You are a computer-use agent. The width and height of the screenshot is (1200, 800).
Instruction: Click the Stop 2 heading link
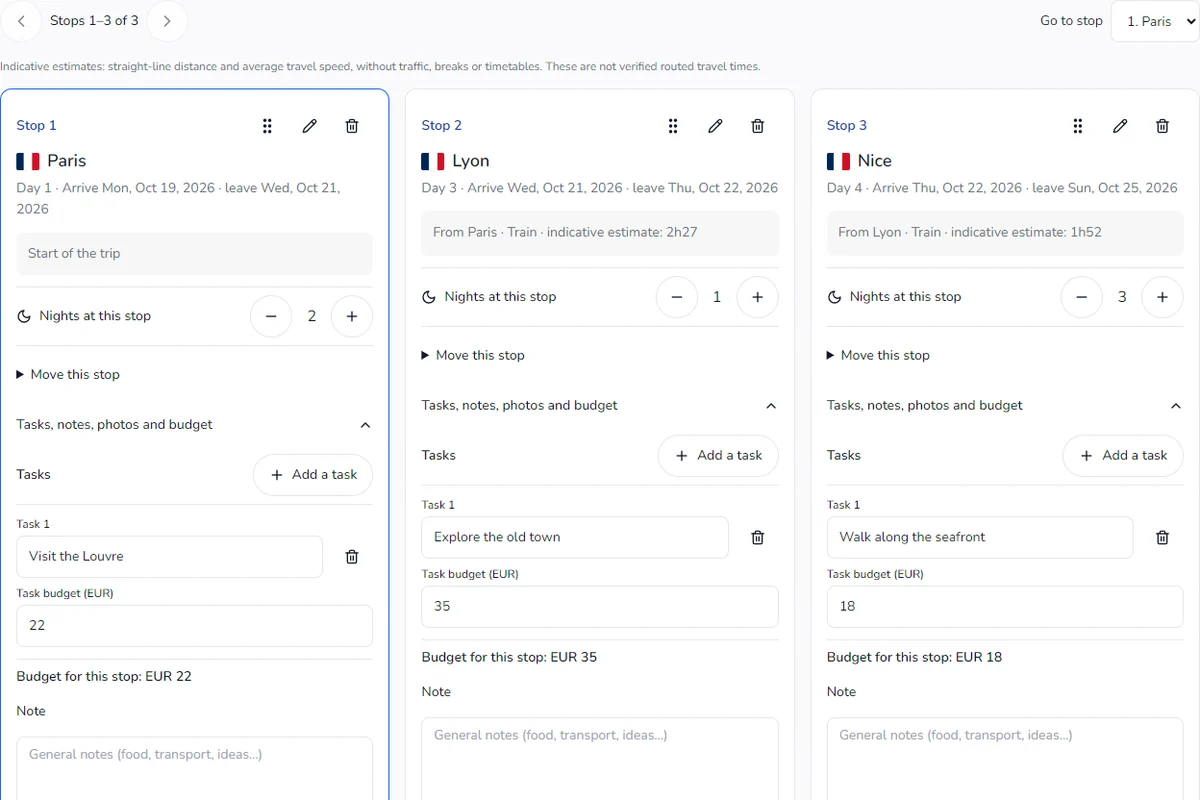point(442,126)
